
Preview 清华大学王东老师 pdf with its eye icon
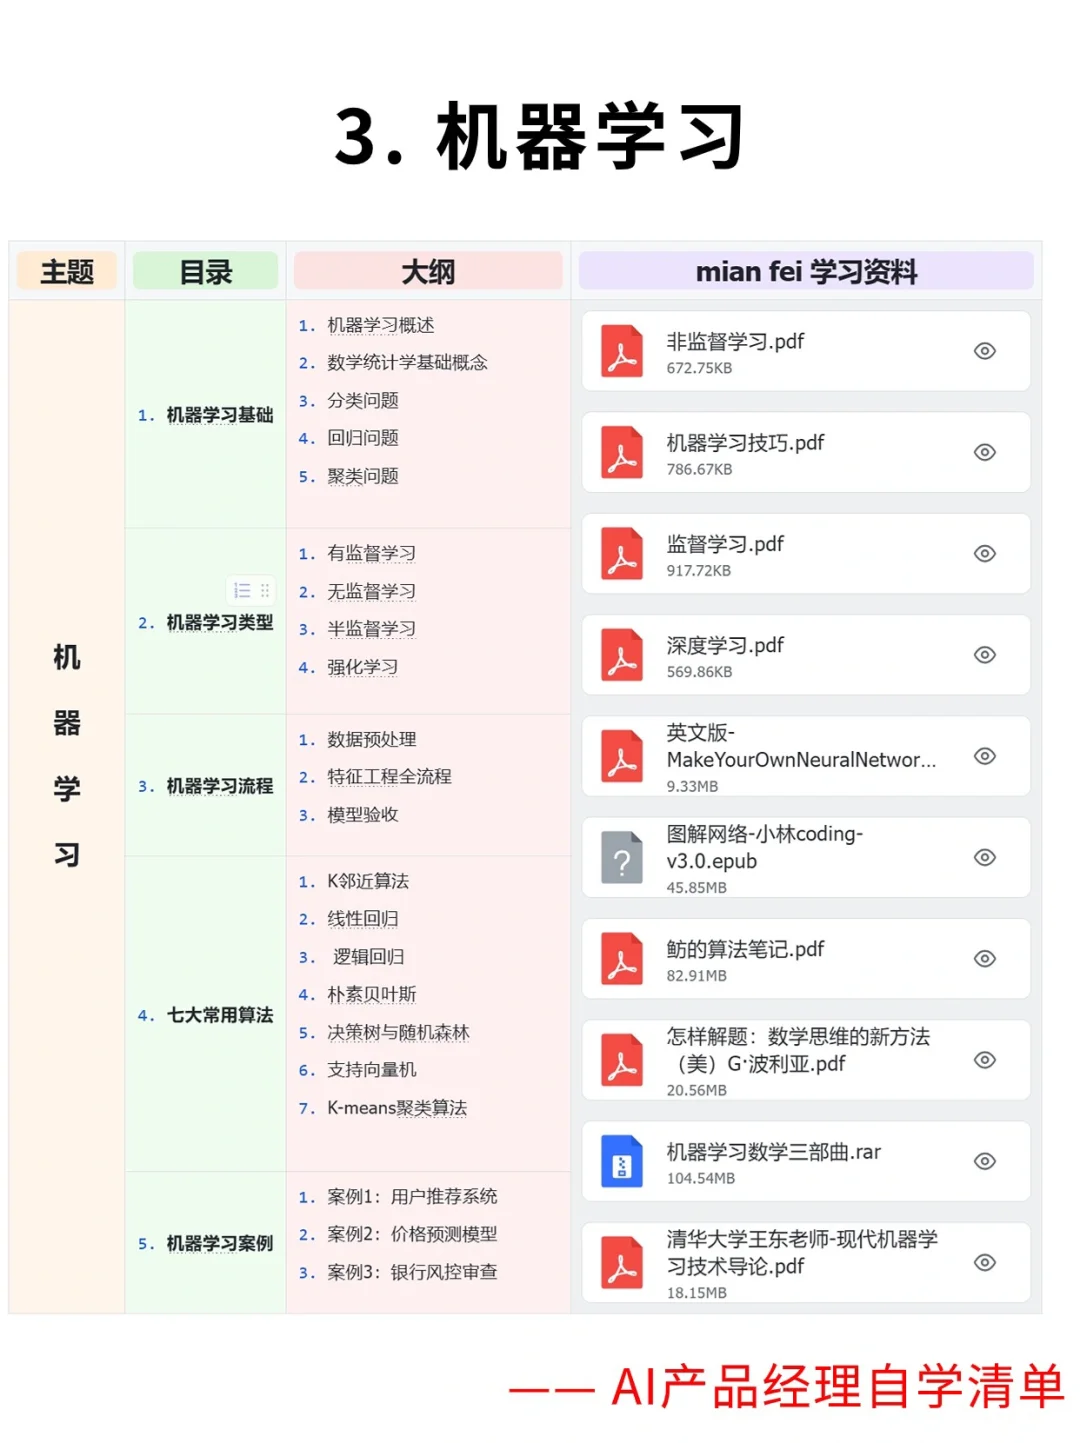[x=985, y=1262]
